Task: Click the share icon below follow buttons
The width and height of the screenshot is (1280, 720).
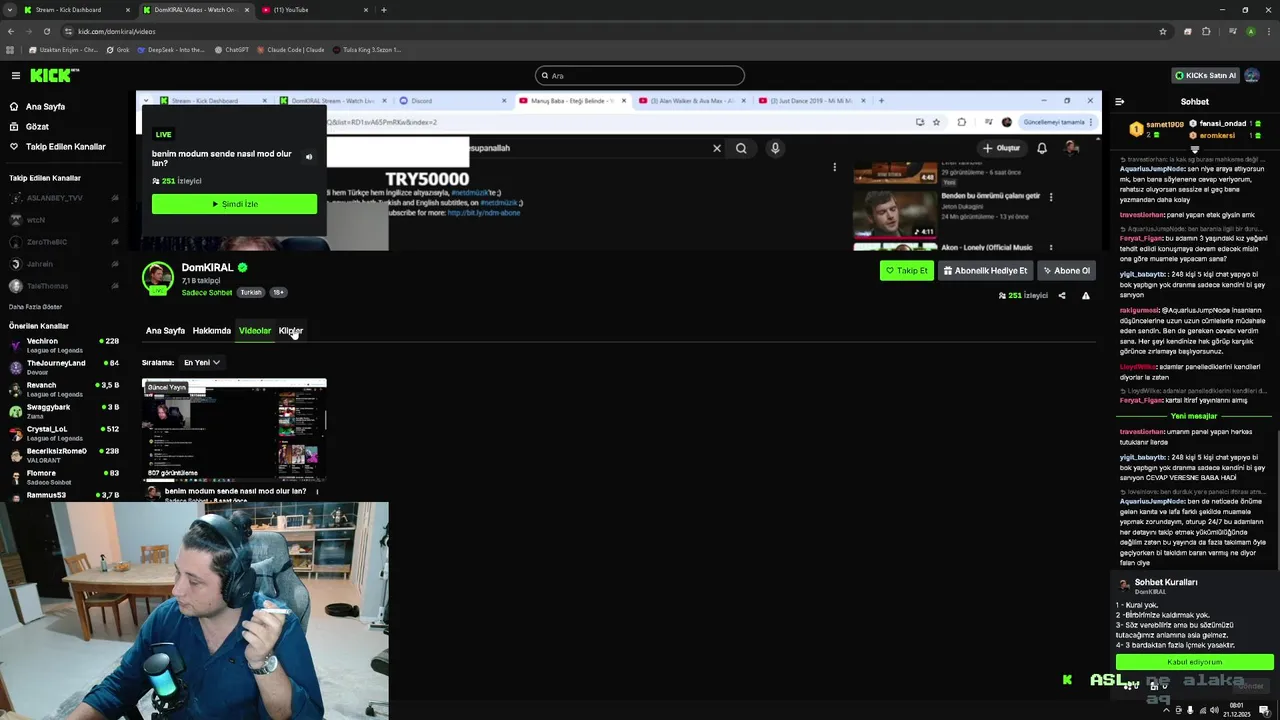Action: (1062, 296)
